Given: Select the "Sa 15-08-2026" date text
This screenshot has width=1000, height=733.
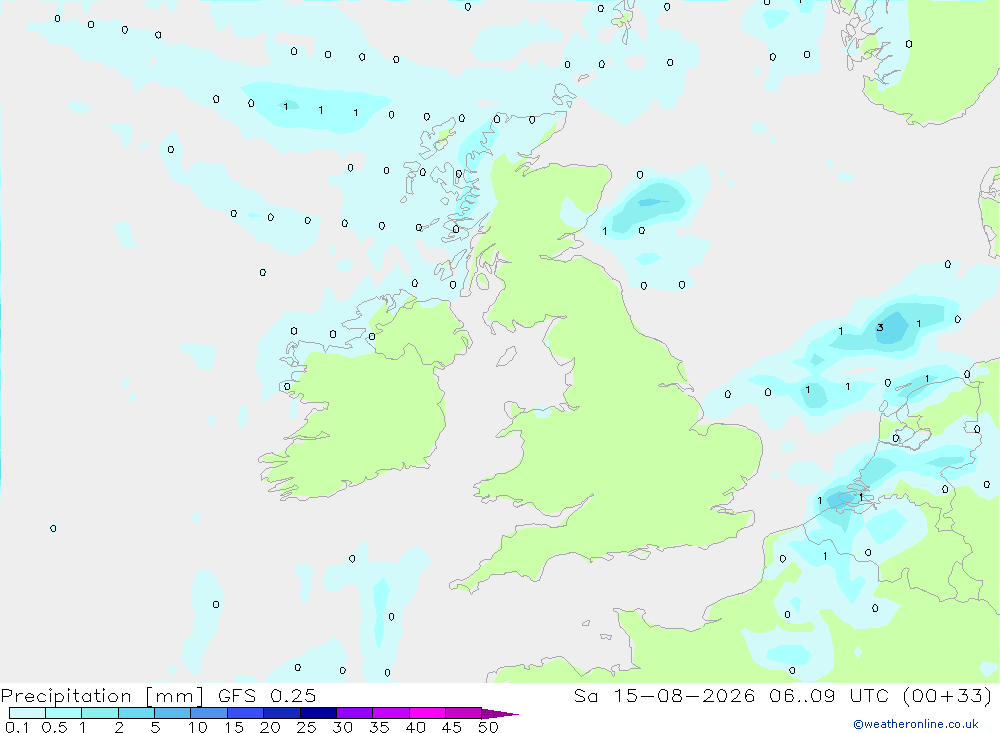Looking at the screenshot, I should coord(664,695).
